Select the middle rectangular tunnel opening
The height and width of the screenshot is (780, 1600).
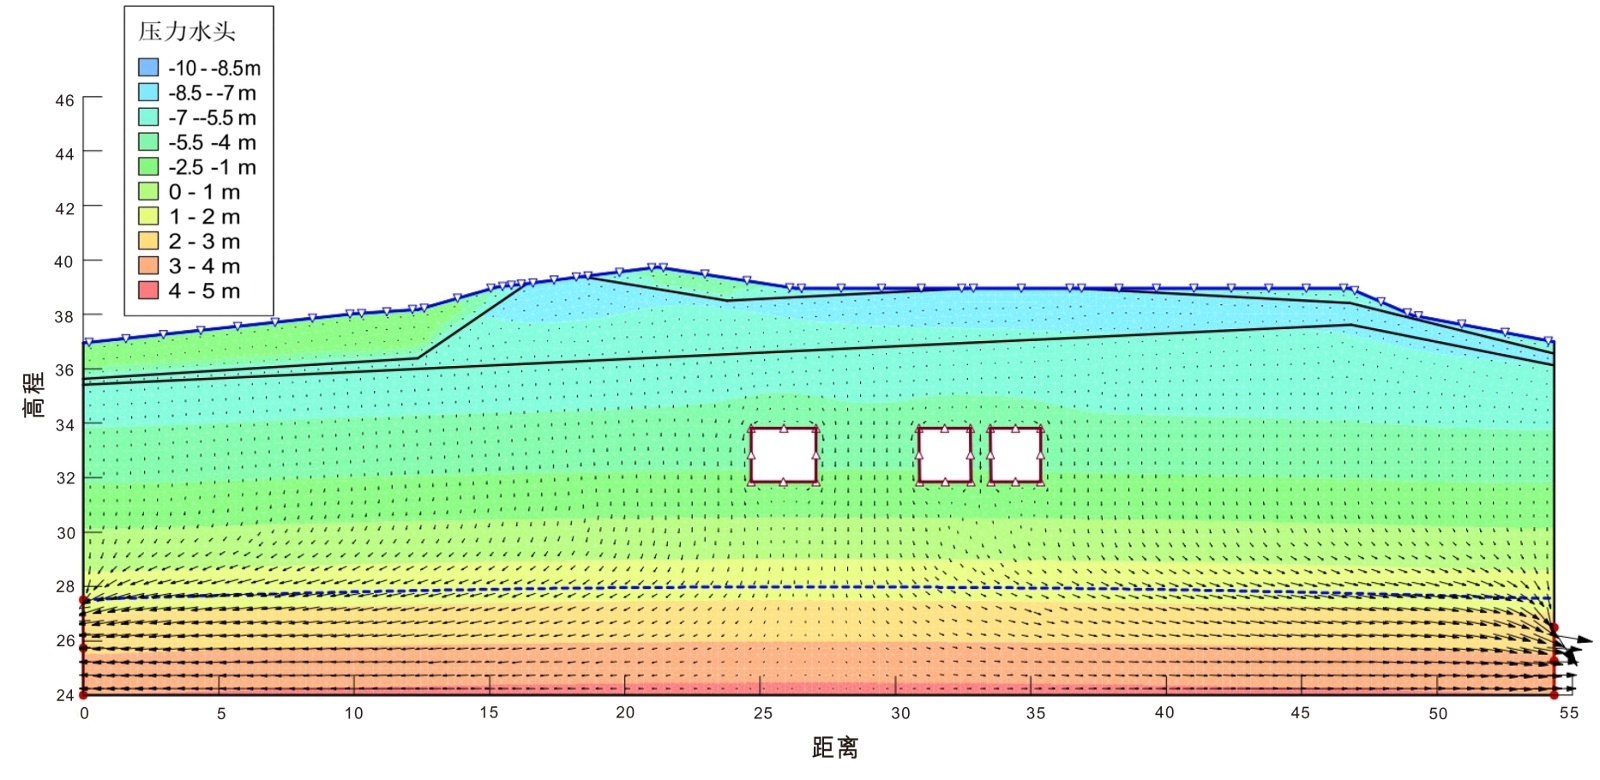tap(945, 455)
